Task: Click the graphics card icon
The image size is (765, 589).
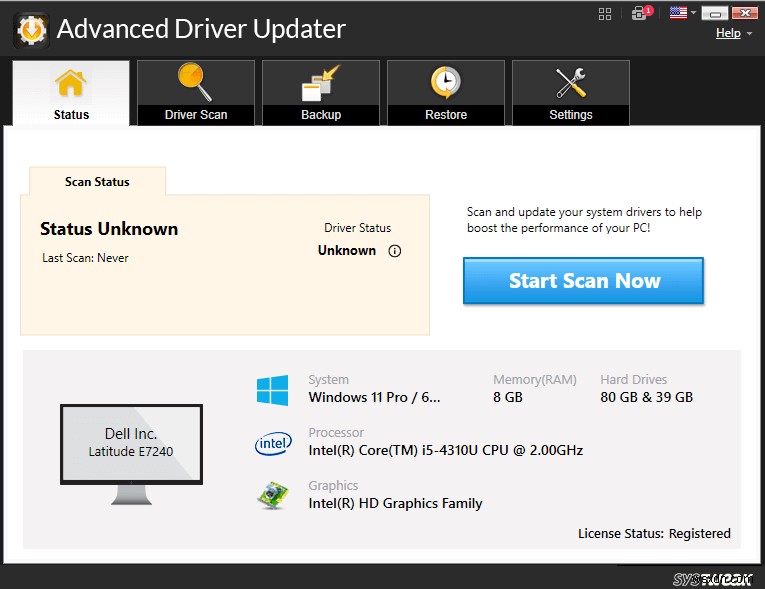Action: coord(273,495)
